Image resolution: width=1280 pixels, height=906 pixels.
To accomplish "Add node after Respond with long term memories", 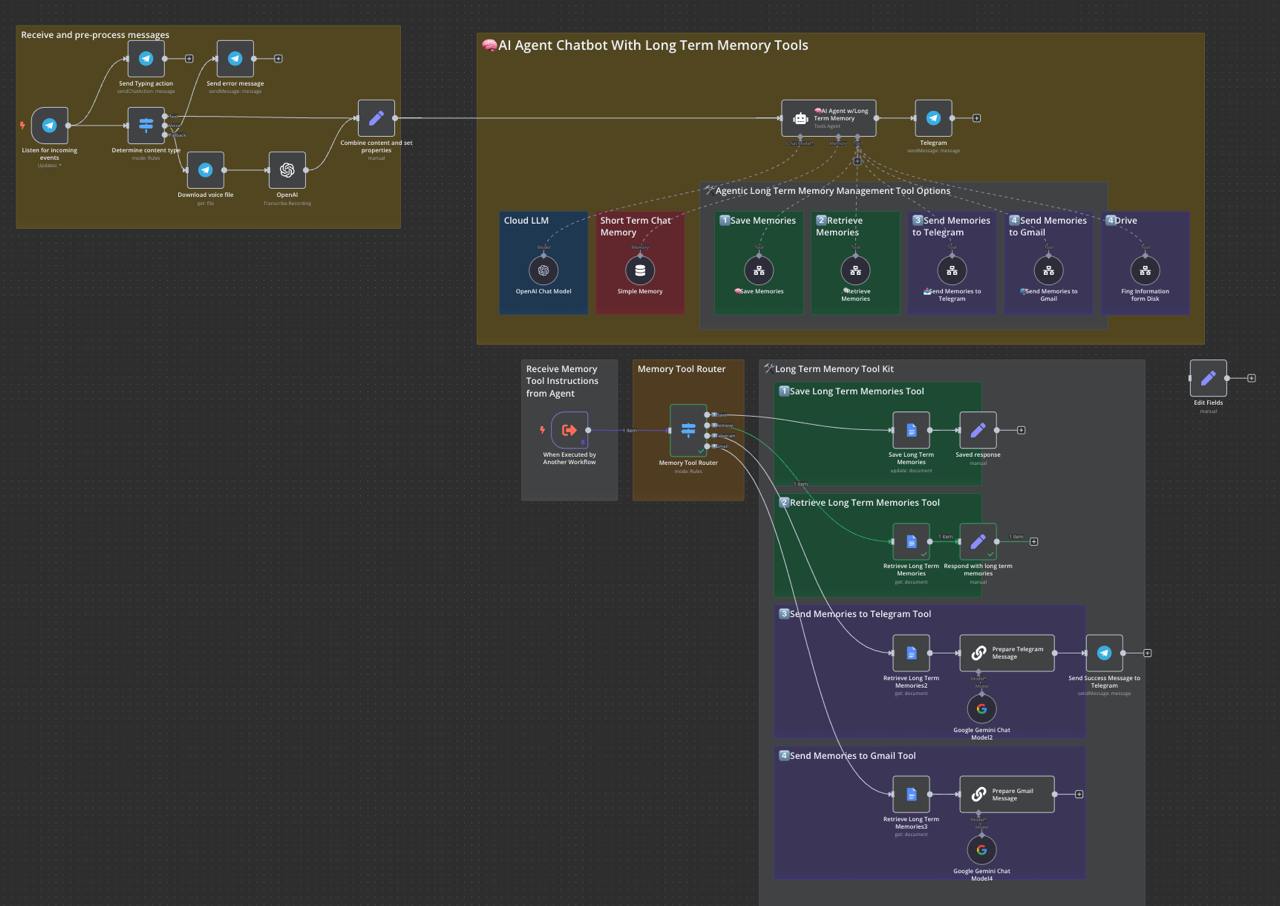I will (1034, 542).
